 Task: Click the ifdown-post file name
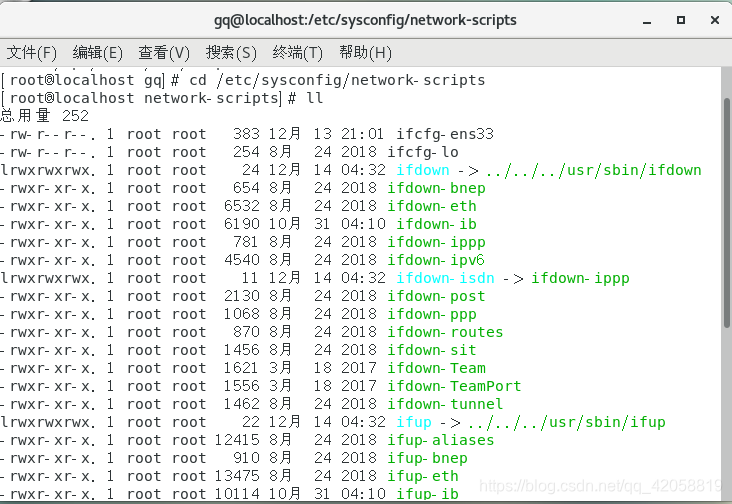pyautogui.click(x=436, y=296)
